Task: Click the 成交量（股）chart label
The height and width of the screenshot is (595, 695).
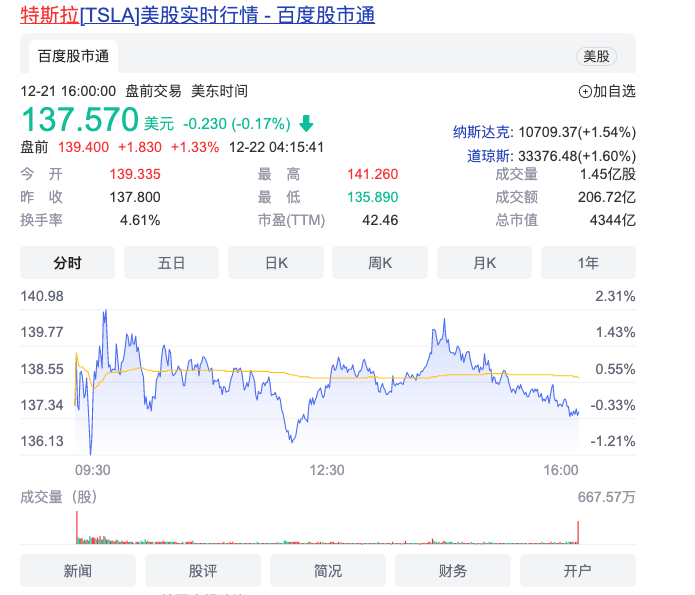Action: click(x=59, y=497)
